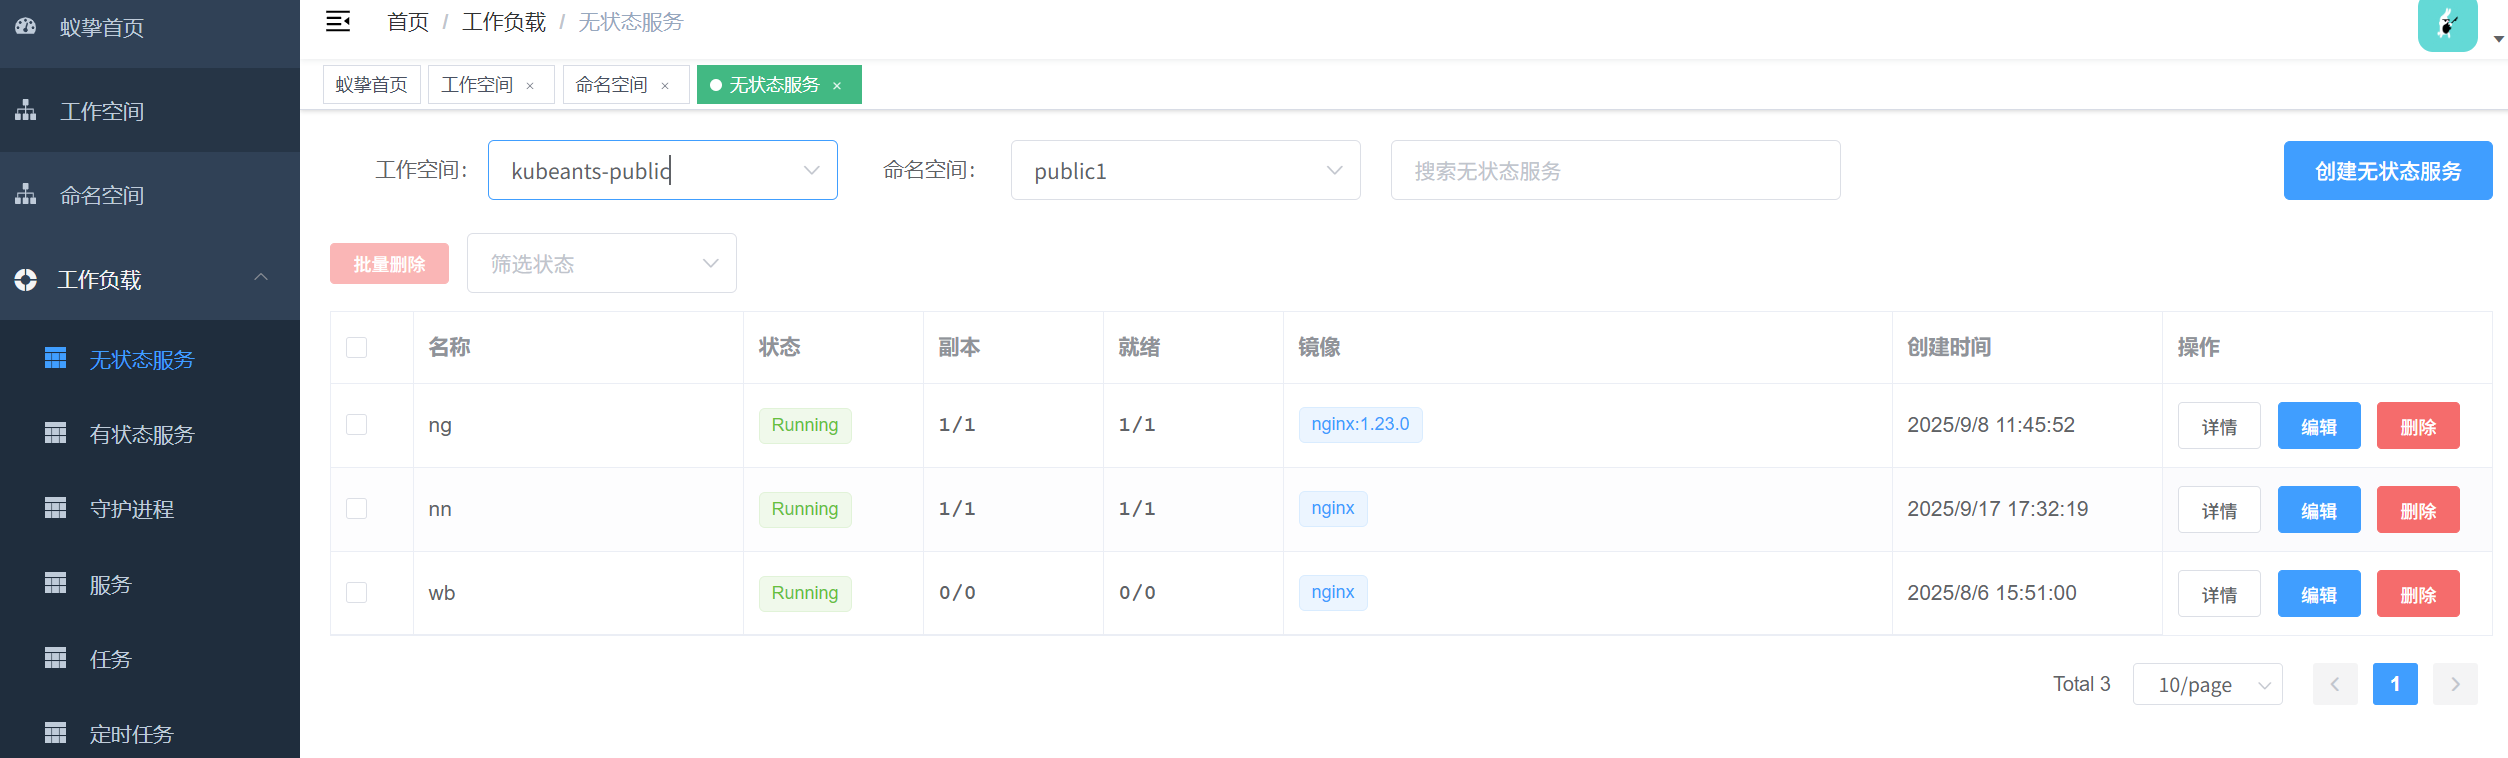Viewport: 2508px width, 758px height.
Task: Open the 筛选状态 filter dropdown
Action: (x=601, y=264)
